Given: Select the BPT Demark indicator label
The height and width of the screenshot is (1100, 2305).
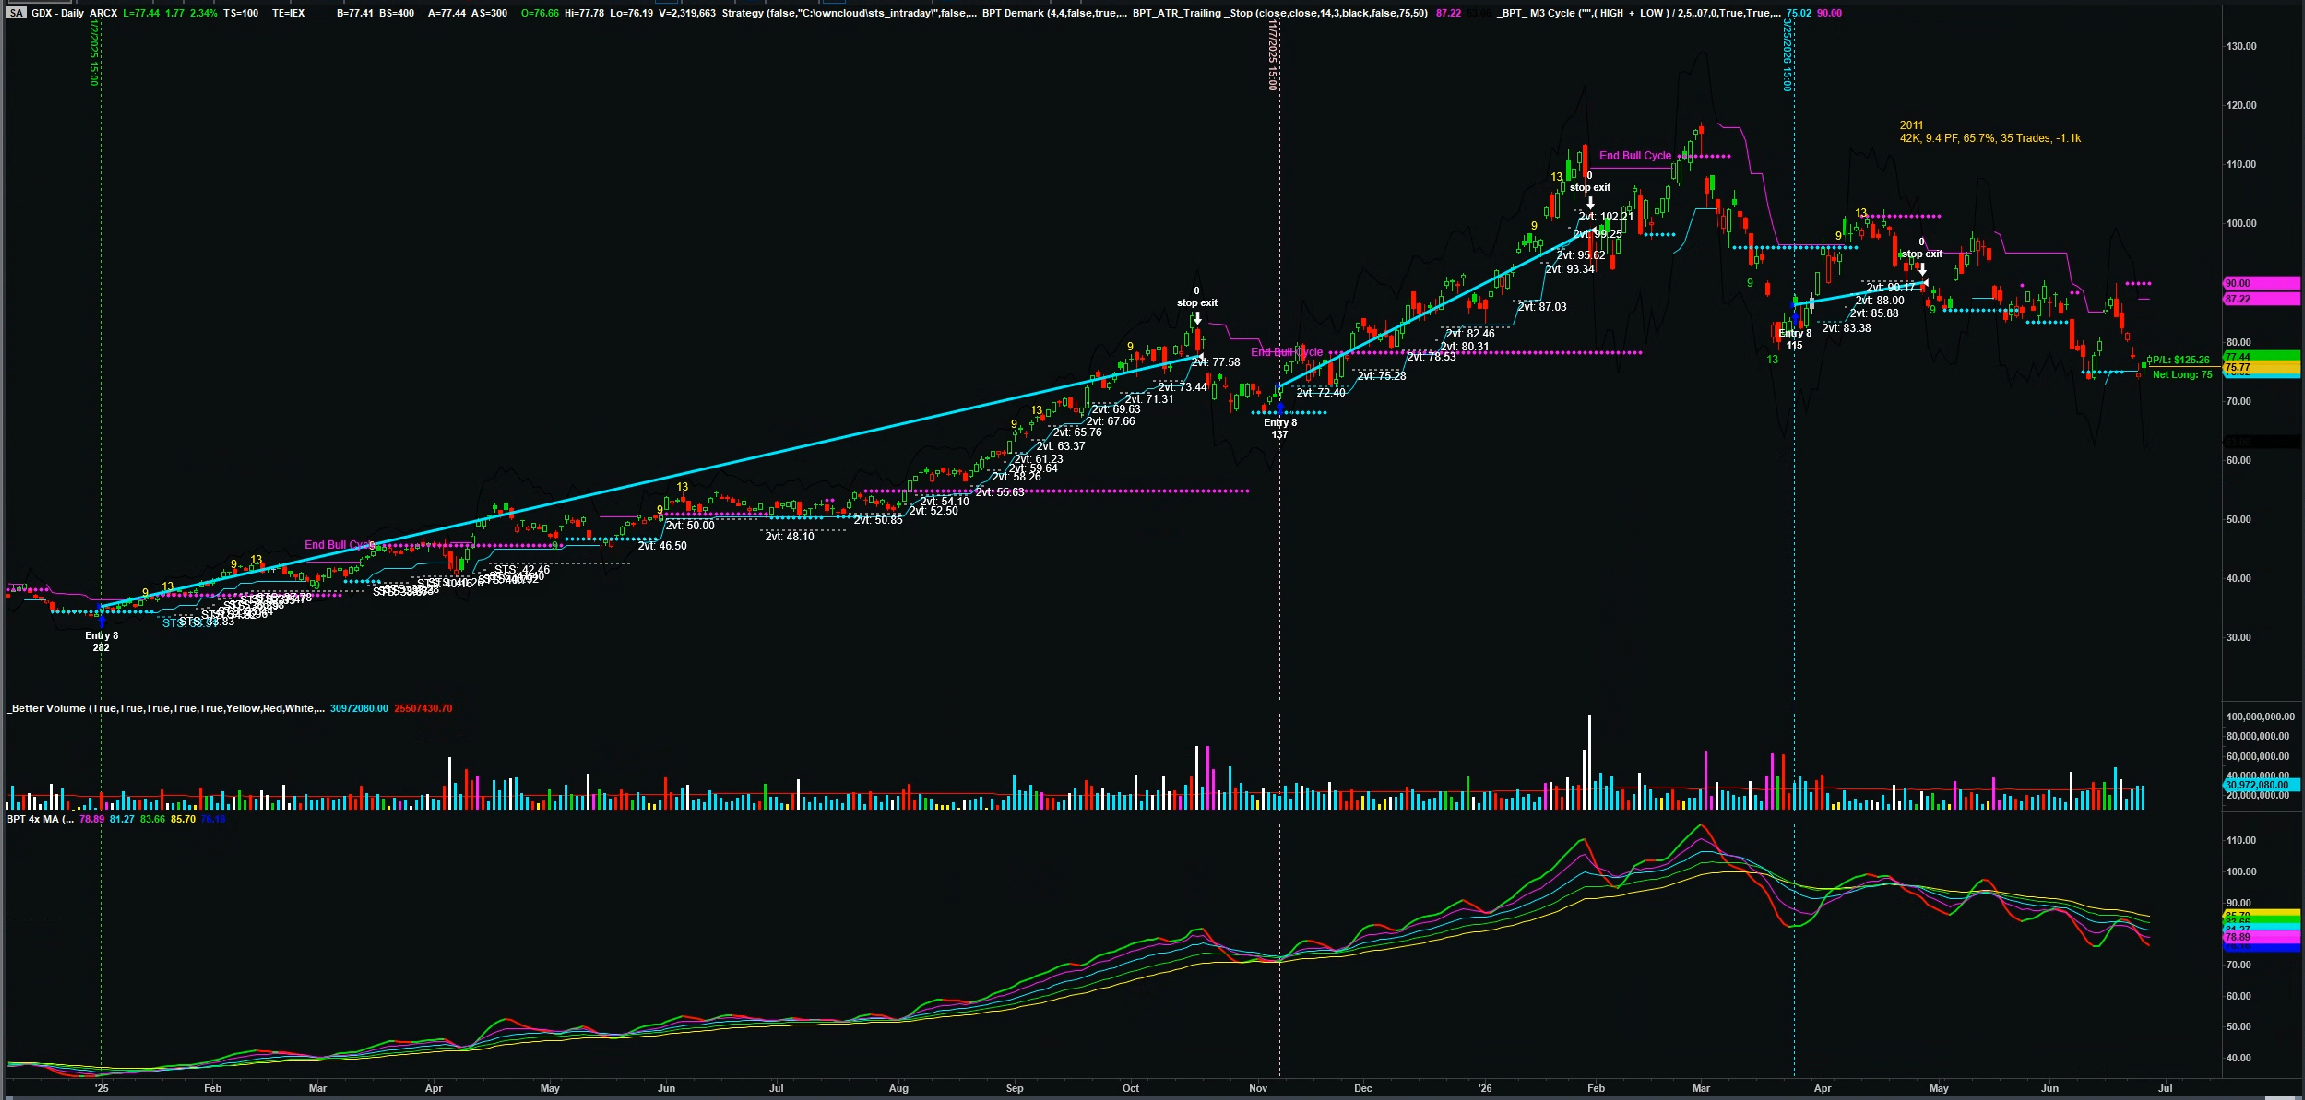Looking at the screenshot, I should coord(1054,13).
